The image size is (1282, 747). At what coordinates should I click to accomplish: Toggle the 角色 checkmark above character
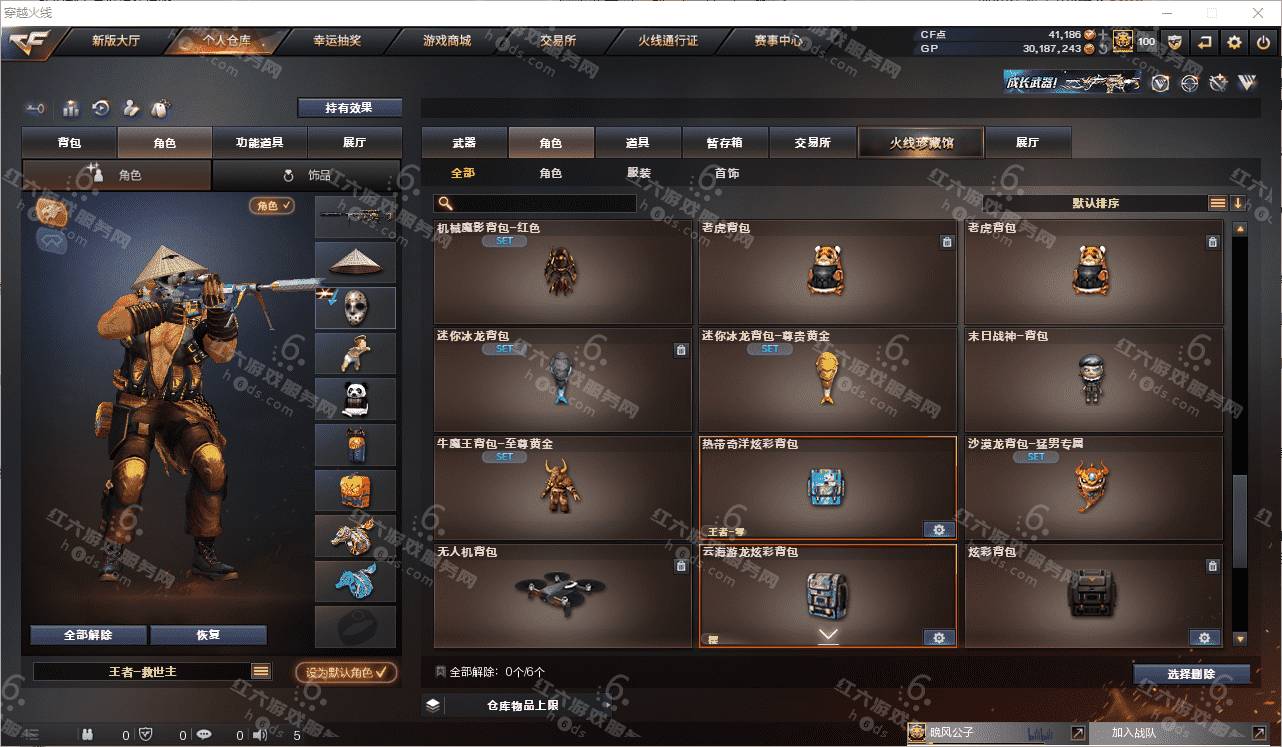(272, 205)
